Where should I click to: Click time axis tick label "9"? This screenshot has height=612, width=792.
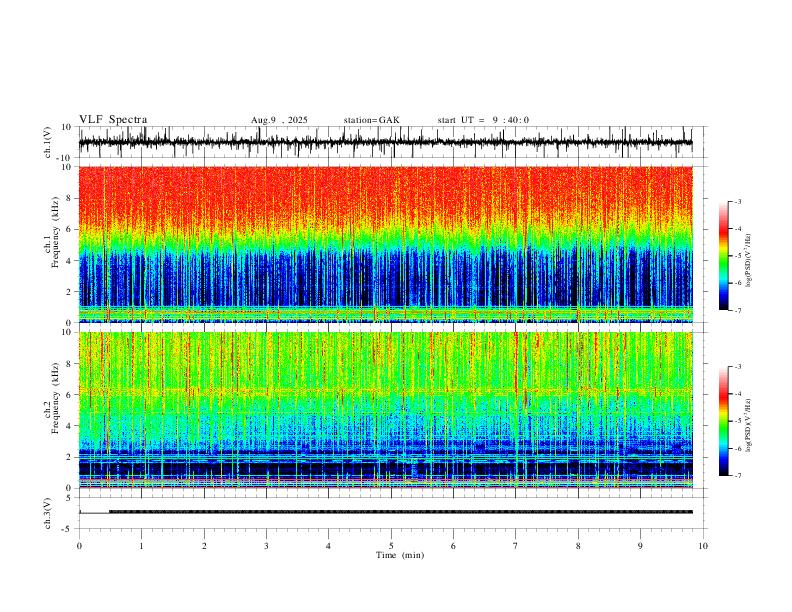tap(640, 546)
